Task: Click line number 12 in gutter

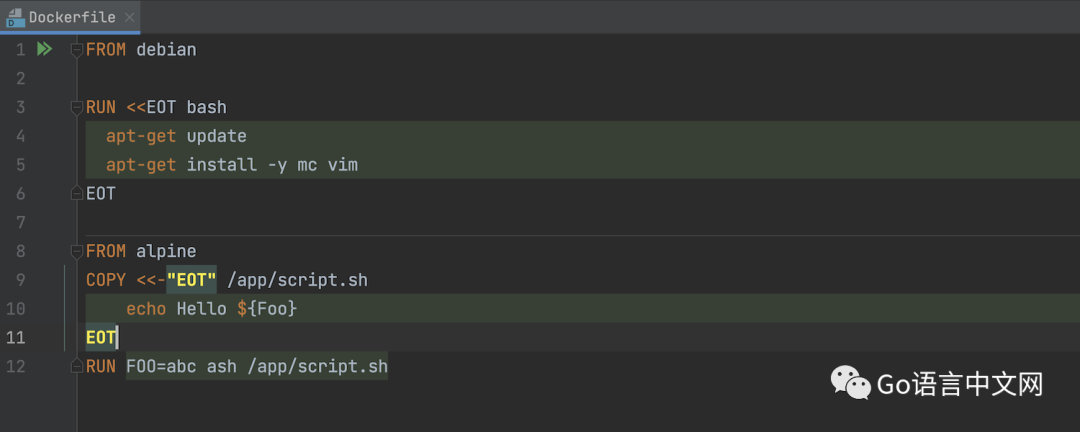Action: 16,367
